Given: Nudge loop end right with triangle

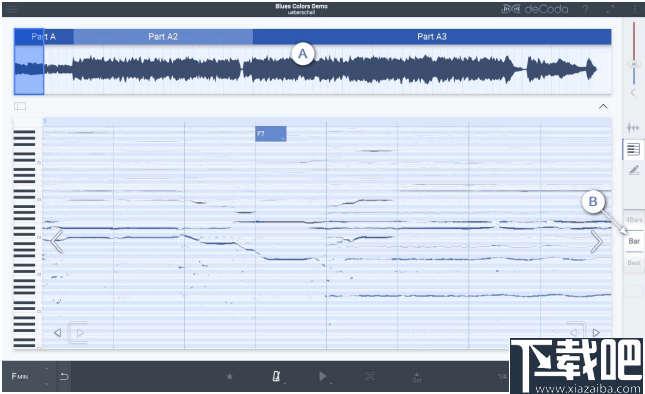Looking at the screenshot, I should [596, 333].
